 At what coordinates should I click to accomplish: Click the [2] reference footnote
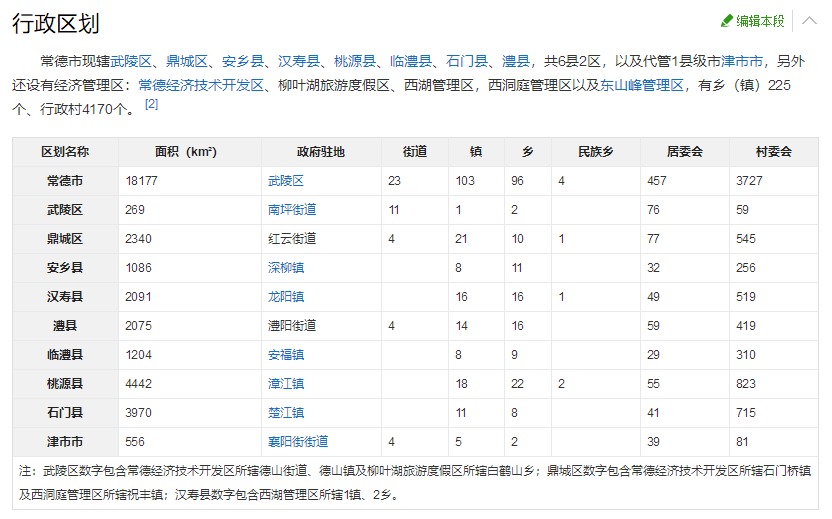click(152, 104)
